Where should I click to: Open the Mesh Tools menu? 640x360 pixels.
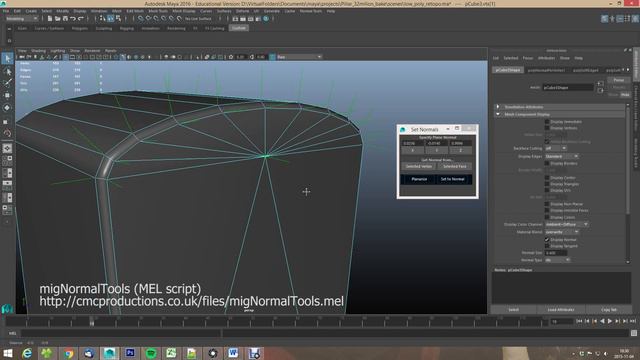click(x=158, y=11)
